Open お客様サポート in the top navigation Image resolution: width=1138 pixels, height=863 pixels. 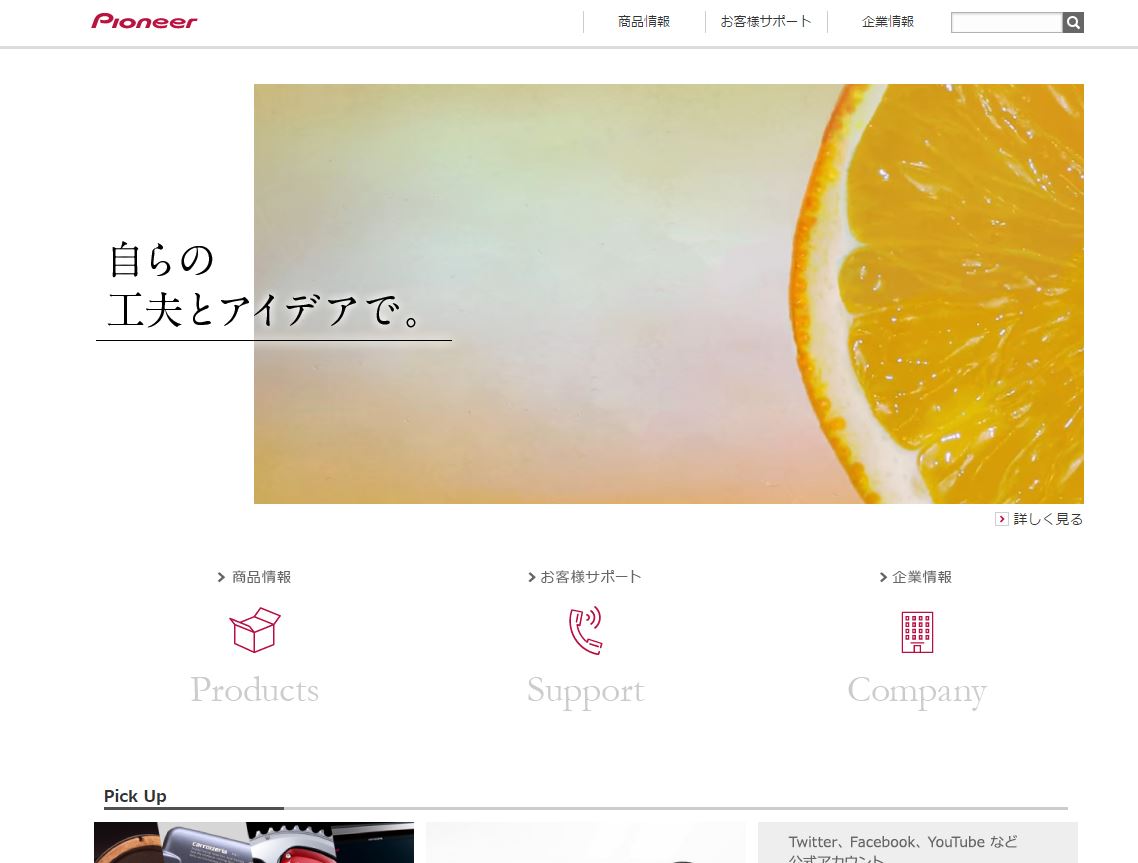pyautogui.click(x=766, y=22)
